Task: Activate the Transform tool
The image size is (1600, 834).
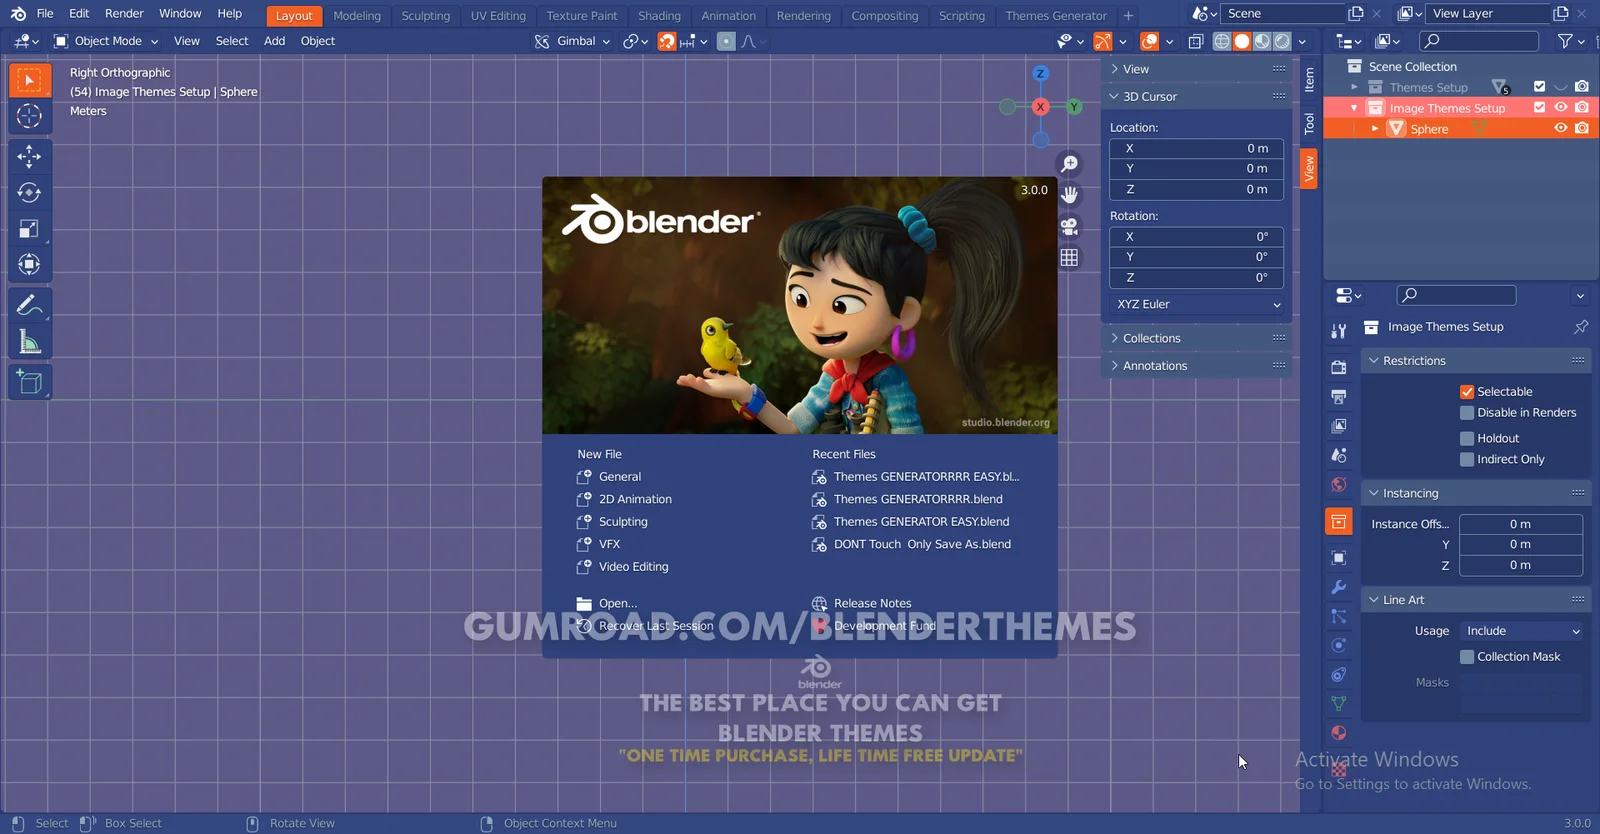Action: click(x=29, y=264)
